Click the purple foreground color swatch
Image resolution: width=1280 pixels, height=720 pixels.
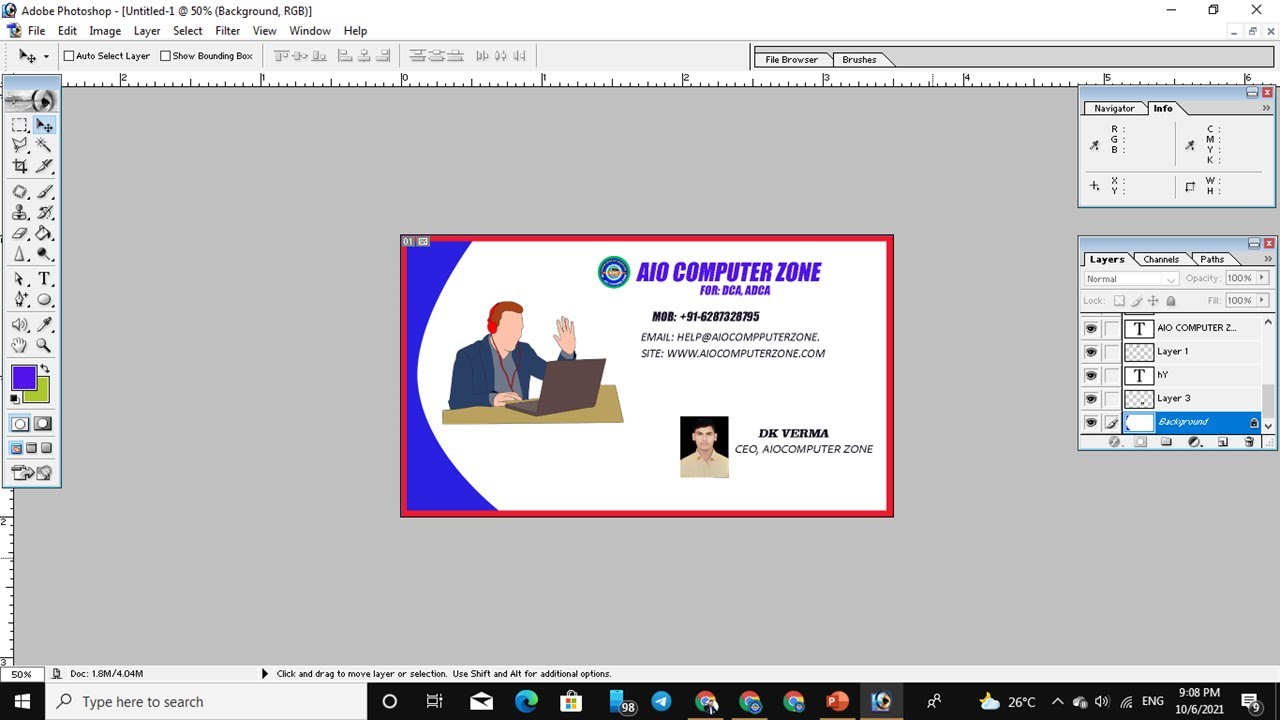pos(24,378)
